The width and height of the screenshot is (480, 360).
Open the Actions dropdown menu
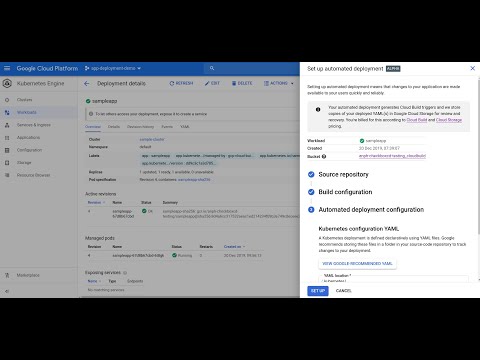pos(279,83)
